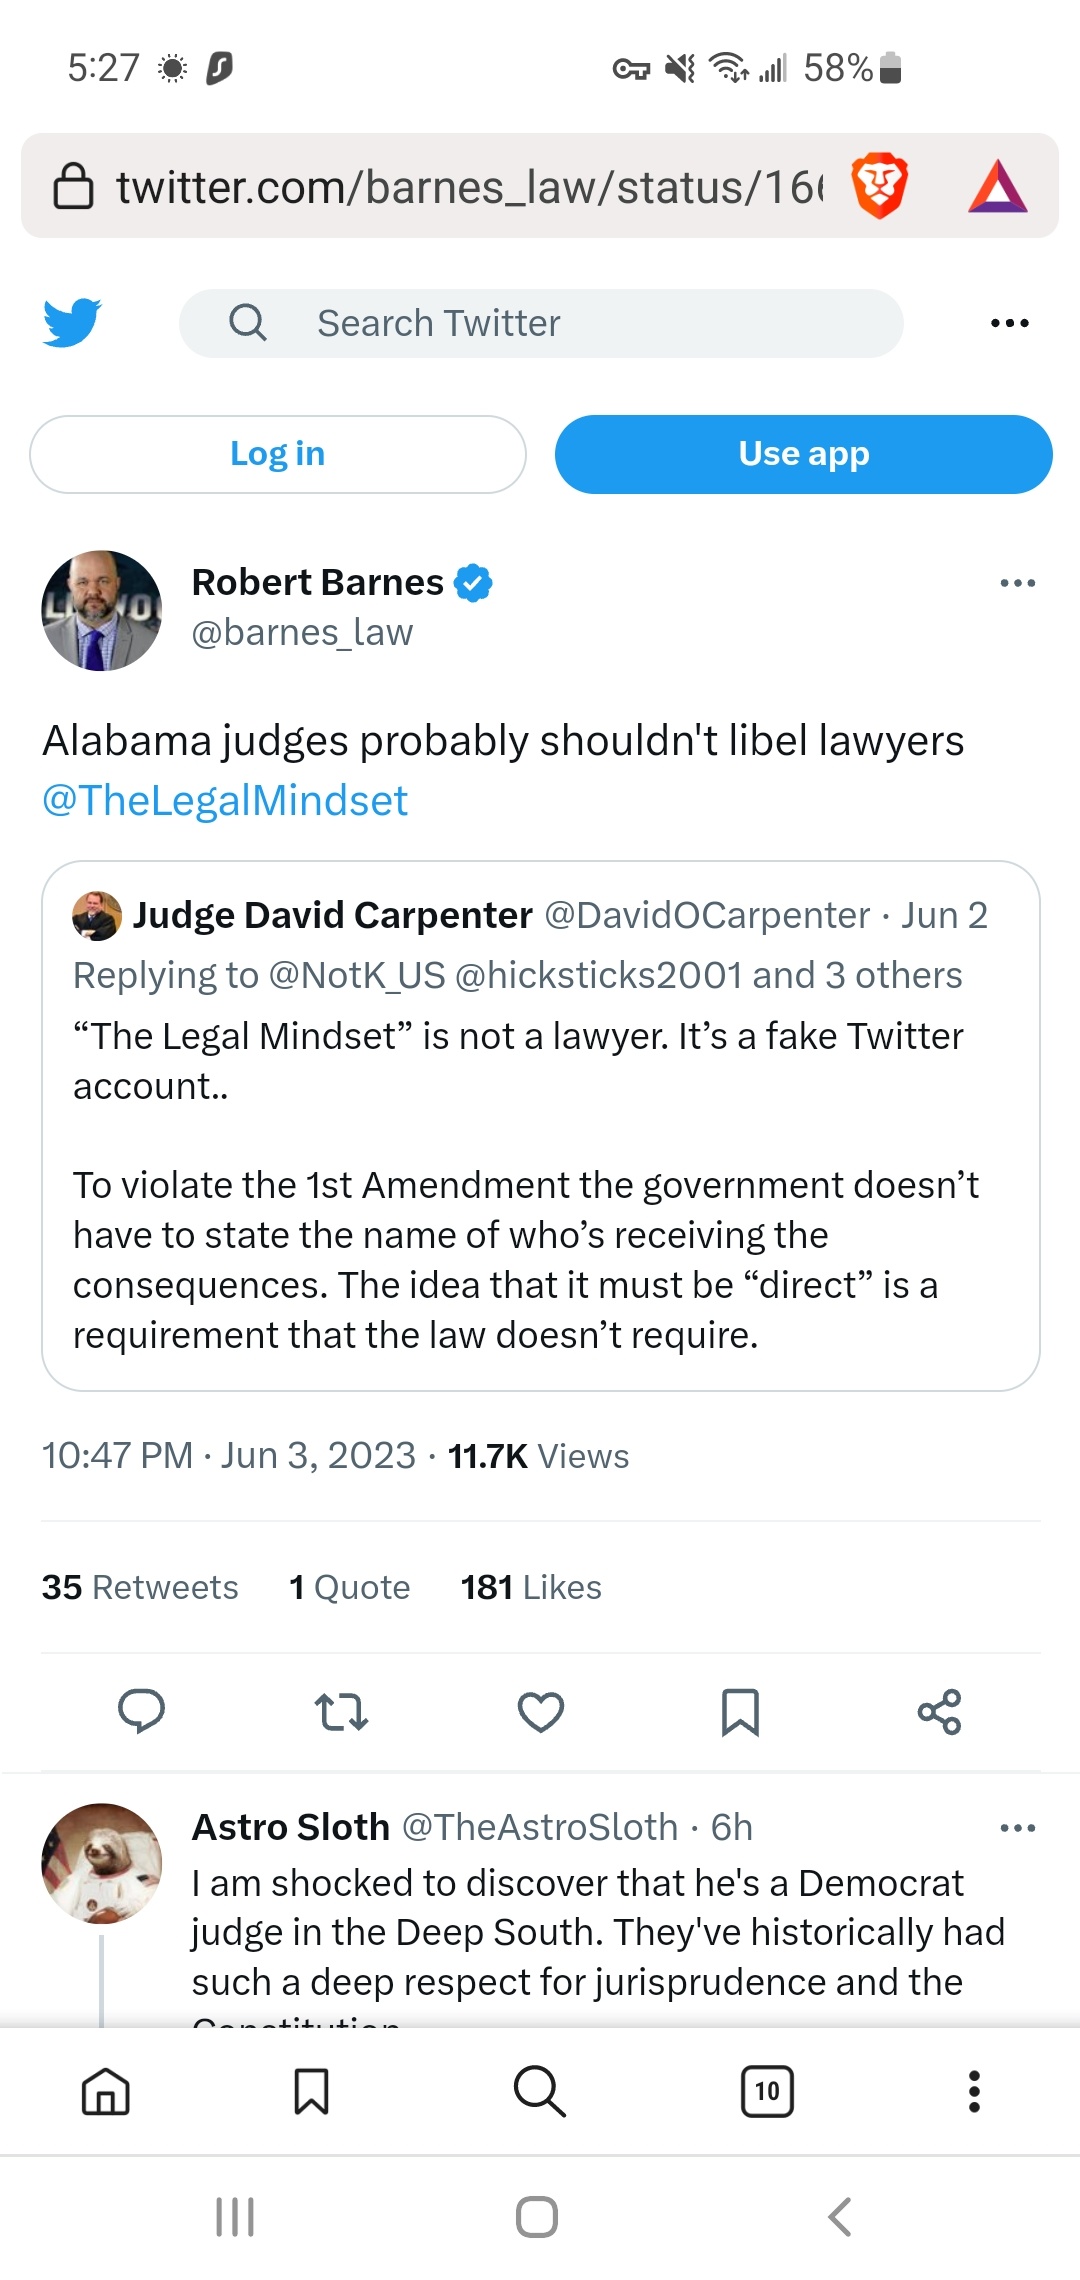Open the @TheLegalMindset mention link
Screen dimensions: 1080x2280
pos(225,801)
